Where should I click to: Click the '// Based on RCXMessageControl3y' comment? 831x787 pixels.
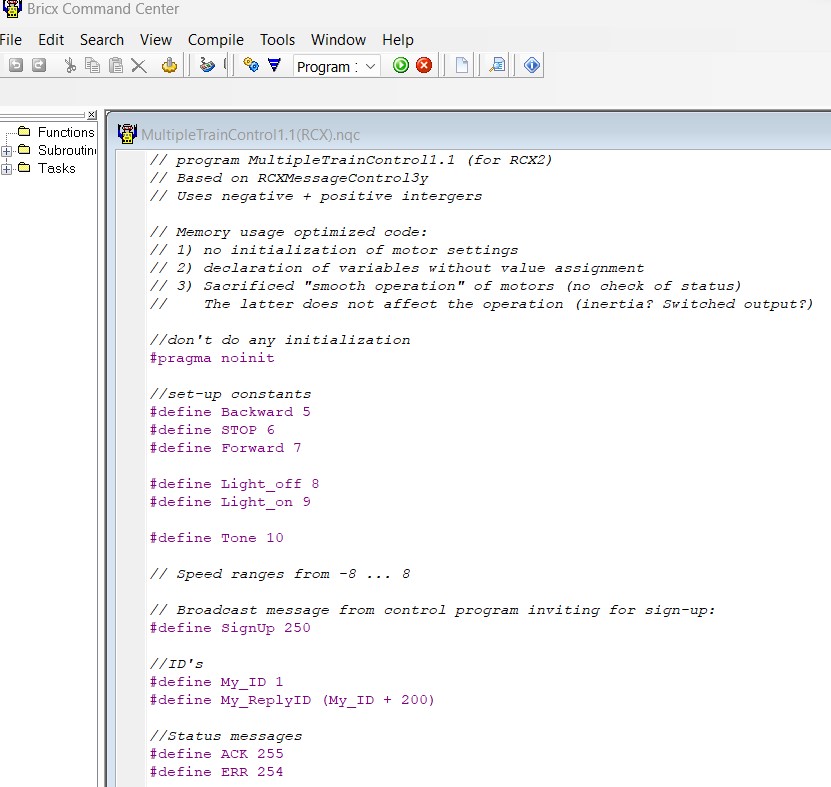[x=289, y=178]
